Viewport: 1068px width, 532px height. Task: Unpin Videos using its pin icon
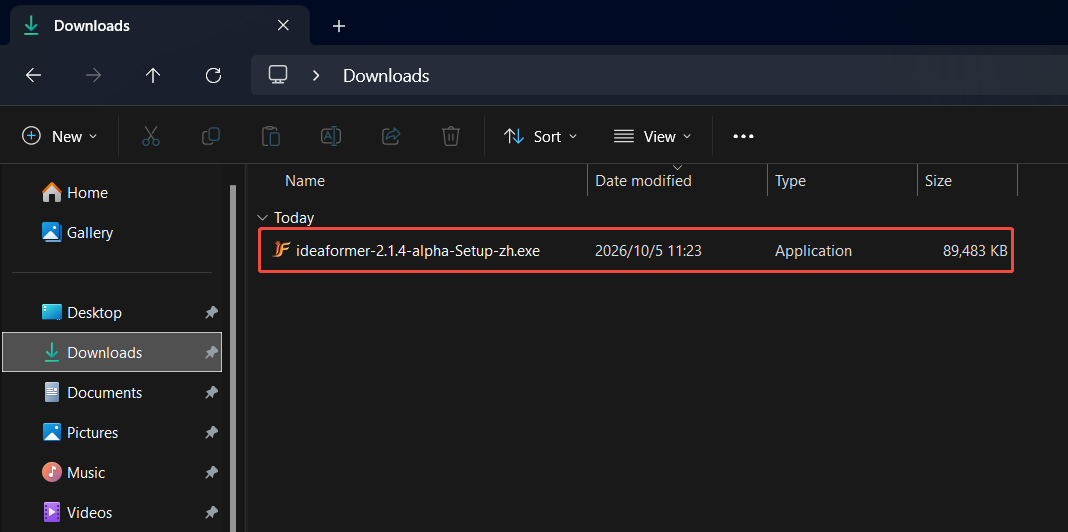211,512
